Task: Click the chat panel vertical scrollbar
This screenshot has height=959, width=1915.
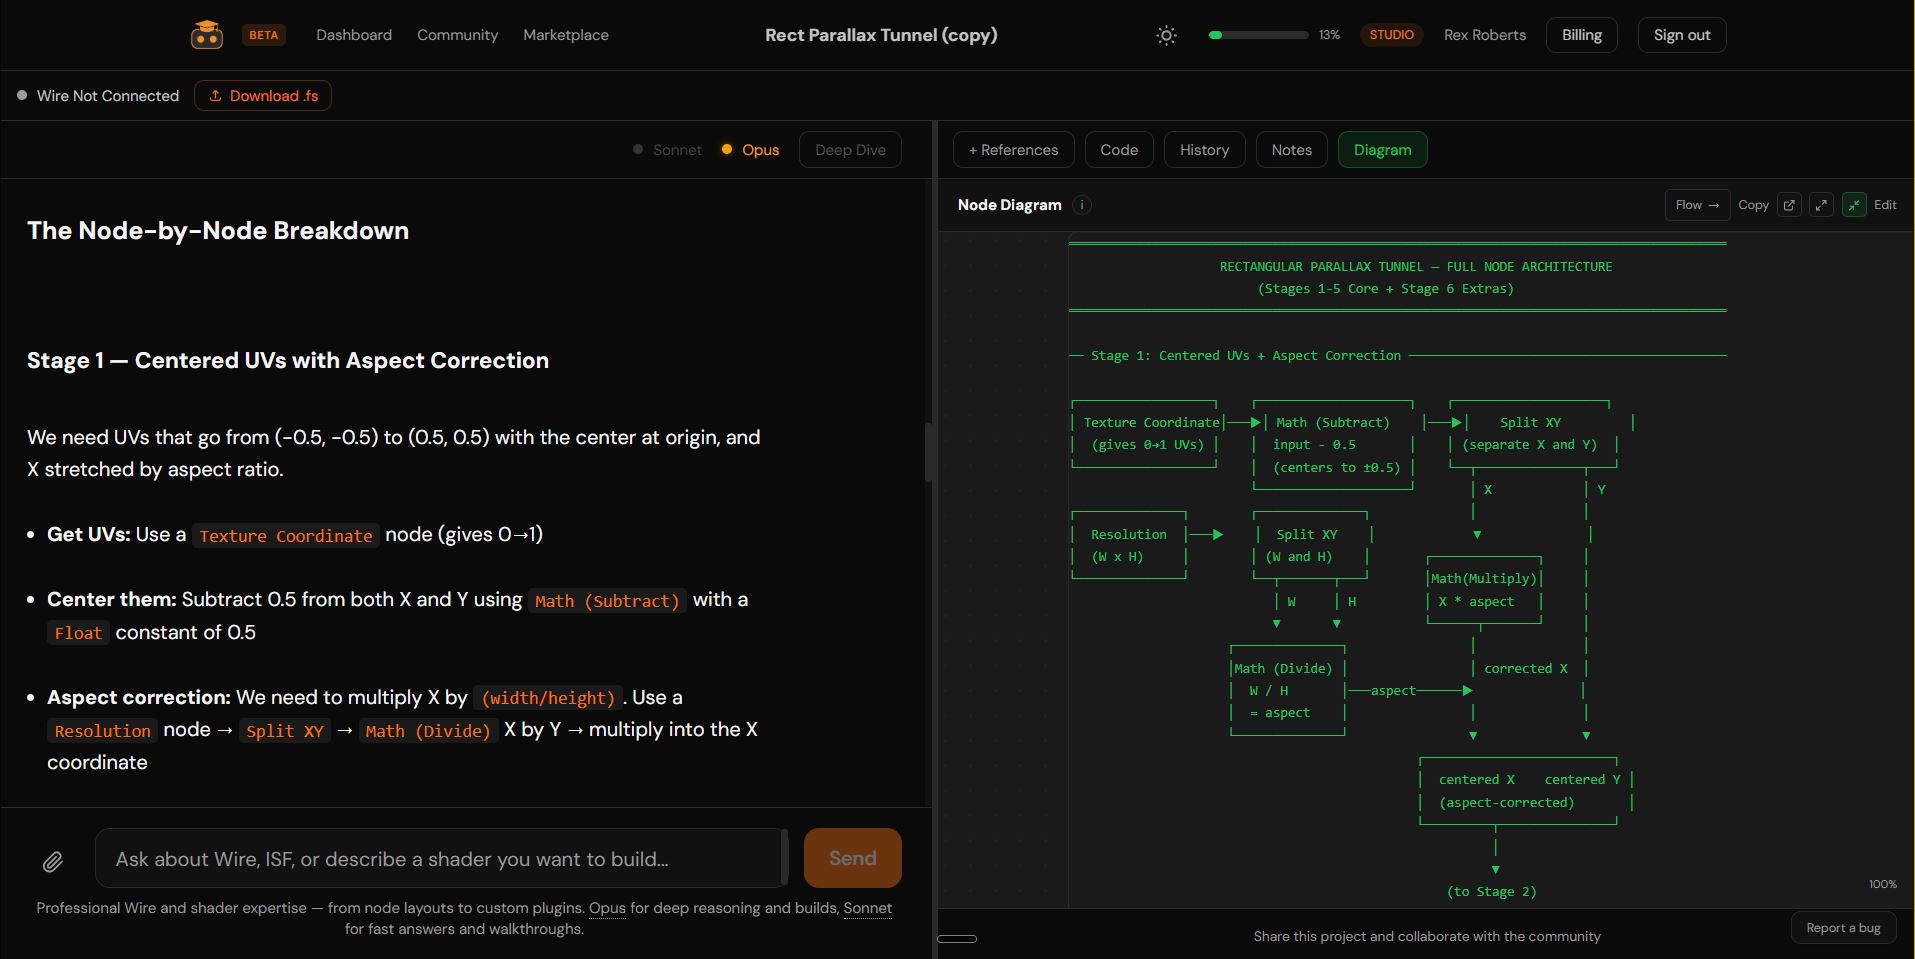Action: 929,452
